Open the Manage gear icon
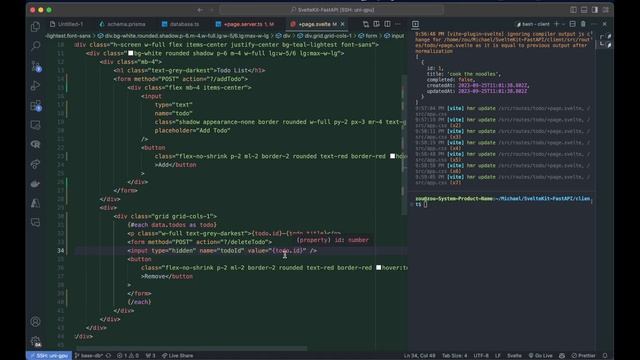Viewport: 640px width, 360px height. coord(36,341)
